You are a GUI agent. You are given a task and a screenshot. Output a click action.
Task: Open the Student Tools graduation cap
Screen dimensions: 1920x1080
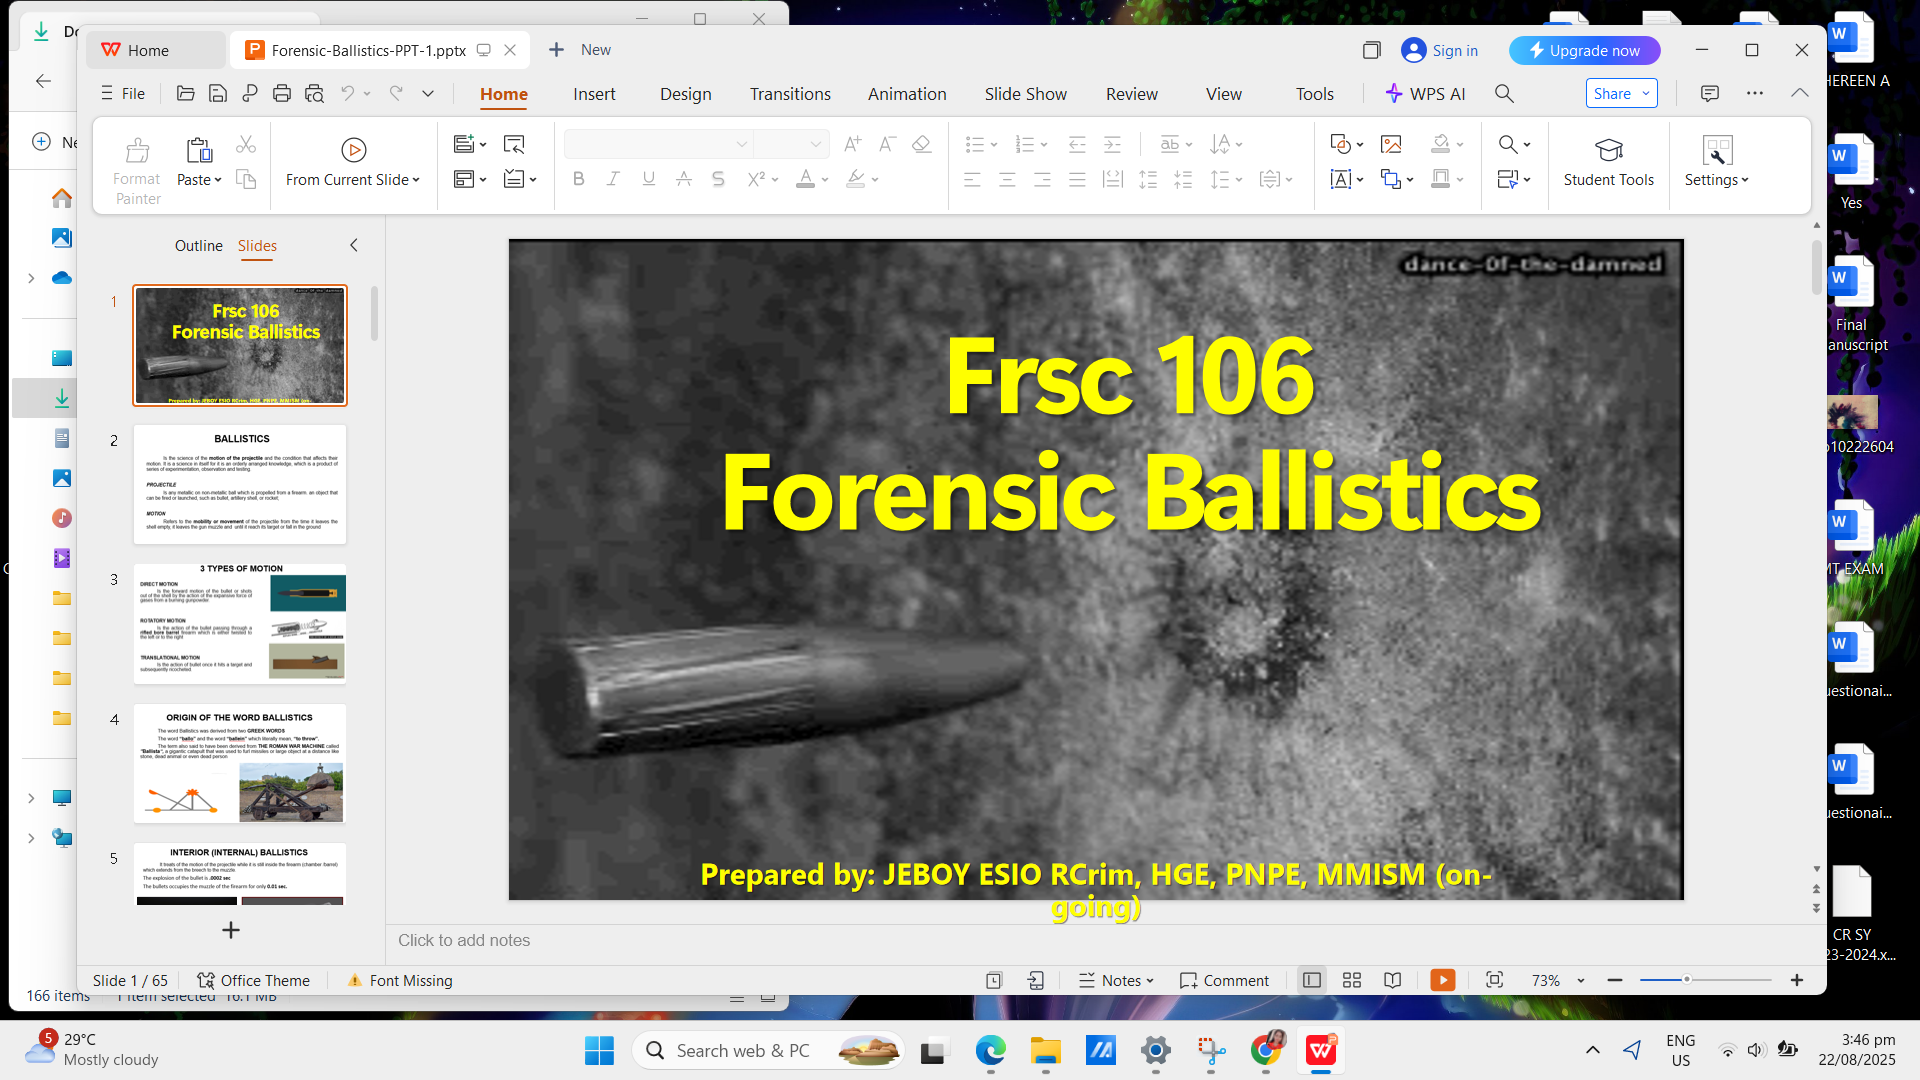pos(1608,150)
